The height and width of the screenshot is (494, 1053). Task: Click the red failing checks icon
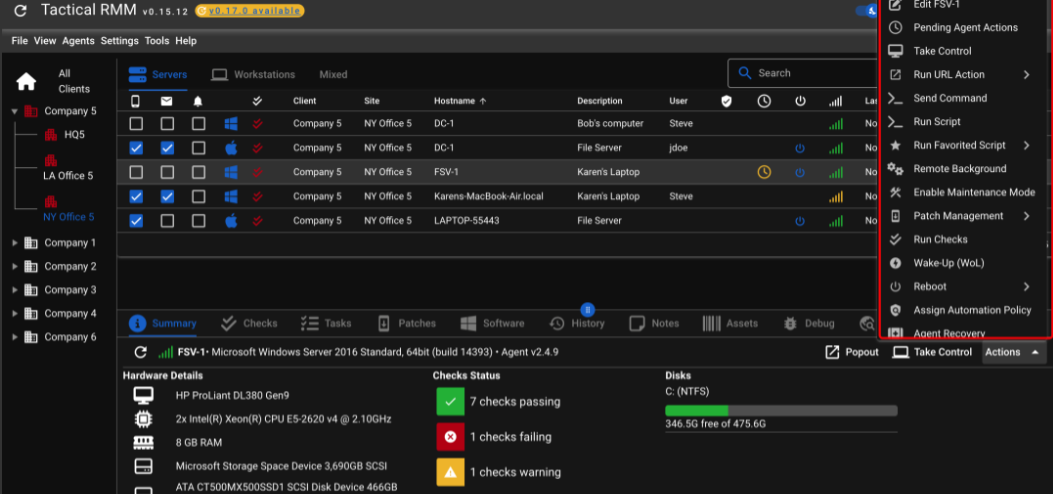451,437
